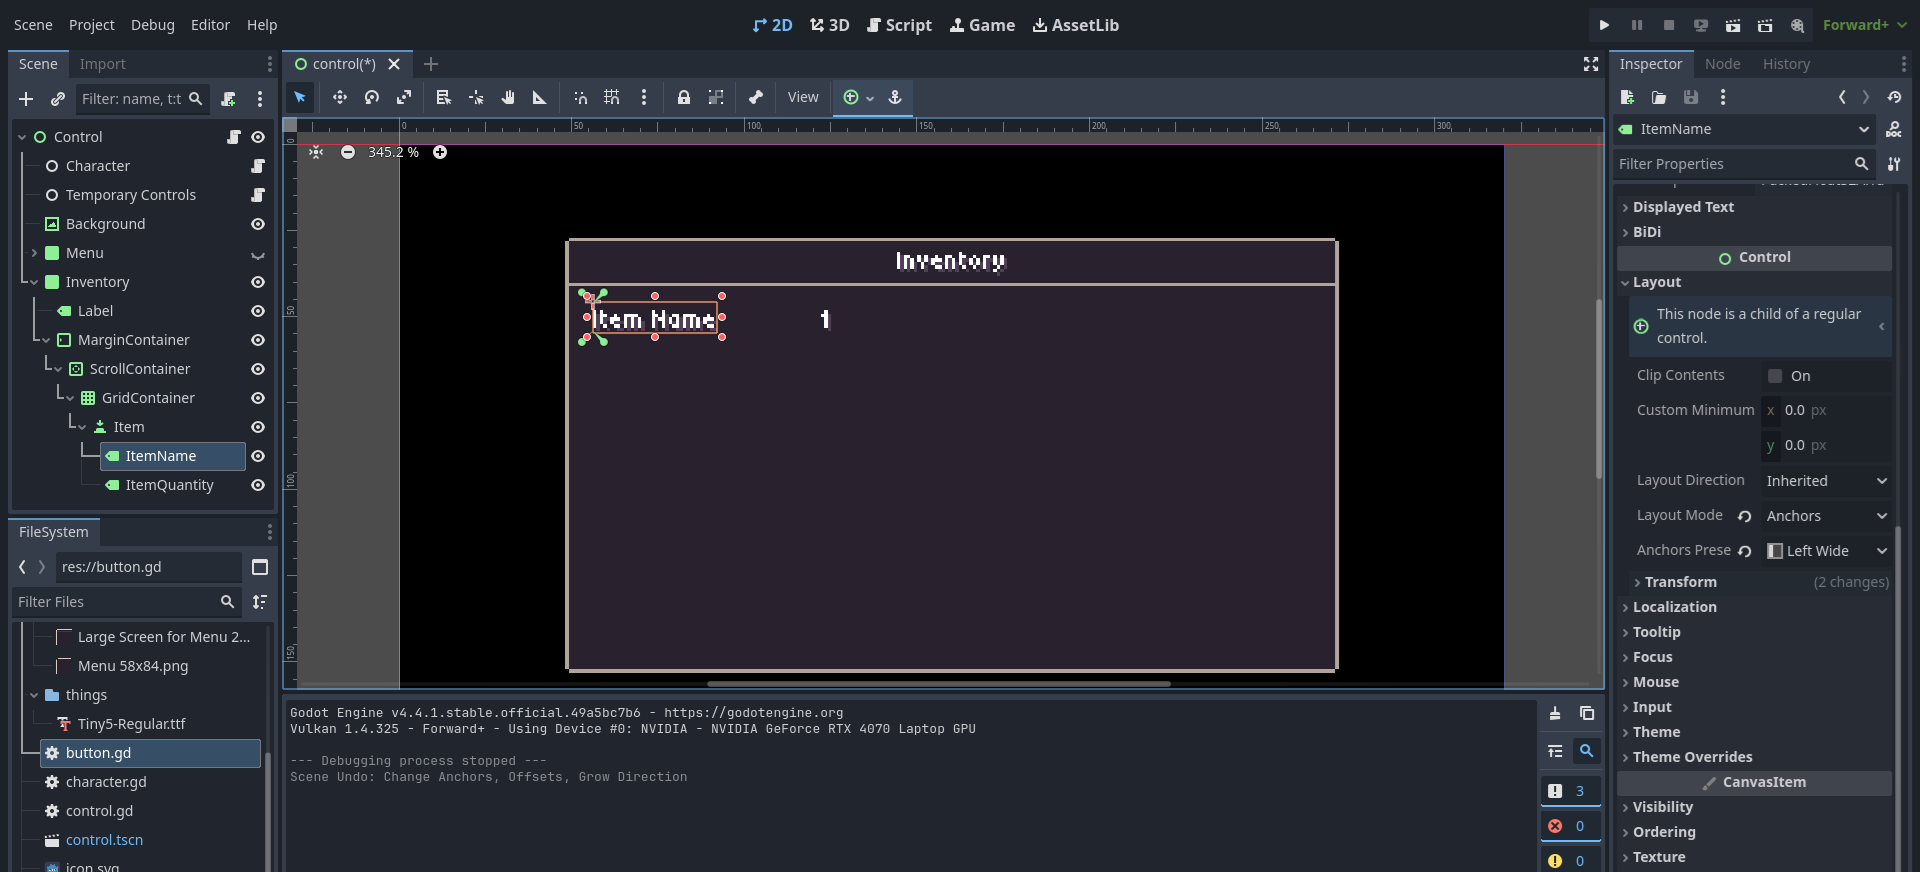Click the Add Child Node plus icon
This screenshot has height=872, width=1920.
click(x=26, y=99)
